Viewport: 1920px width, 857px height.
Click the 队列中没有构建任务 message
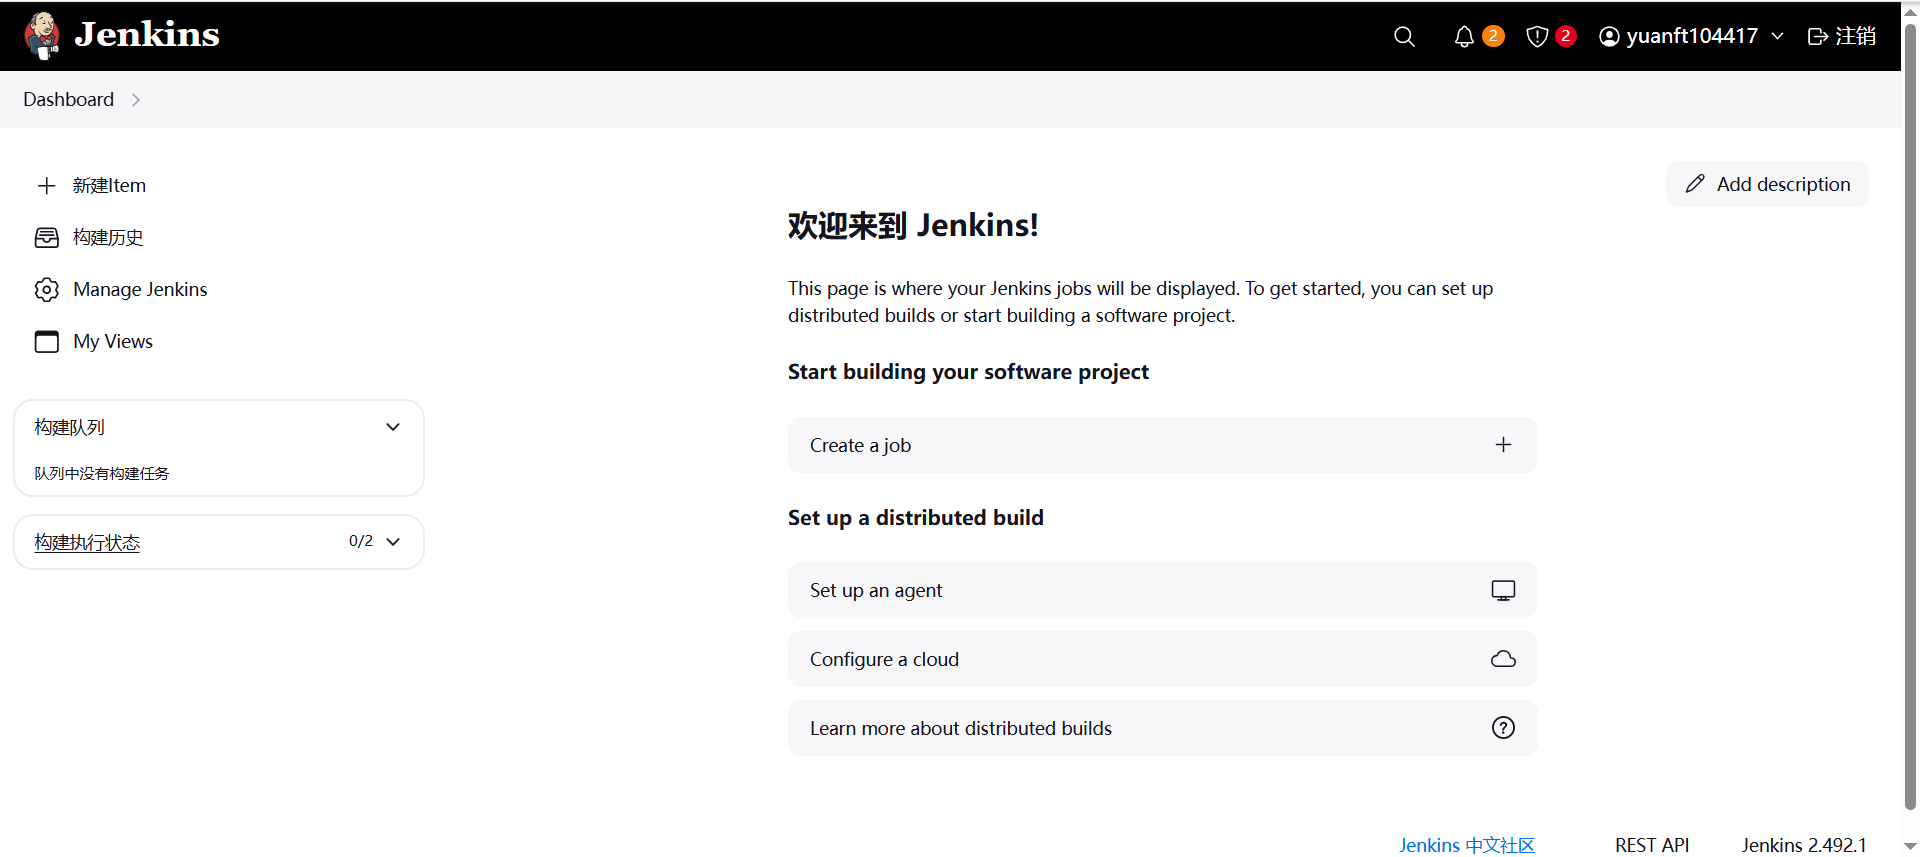102,473
